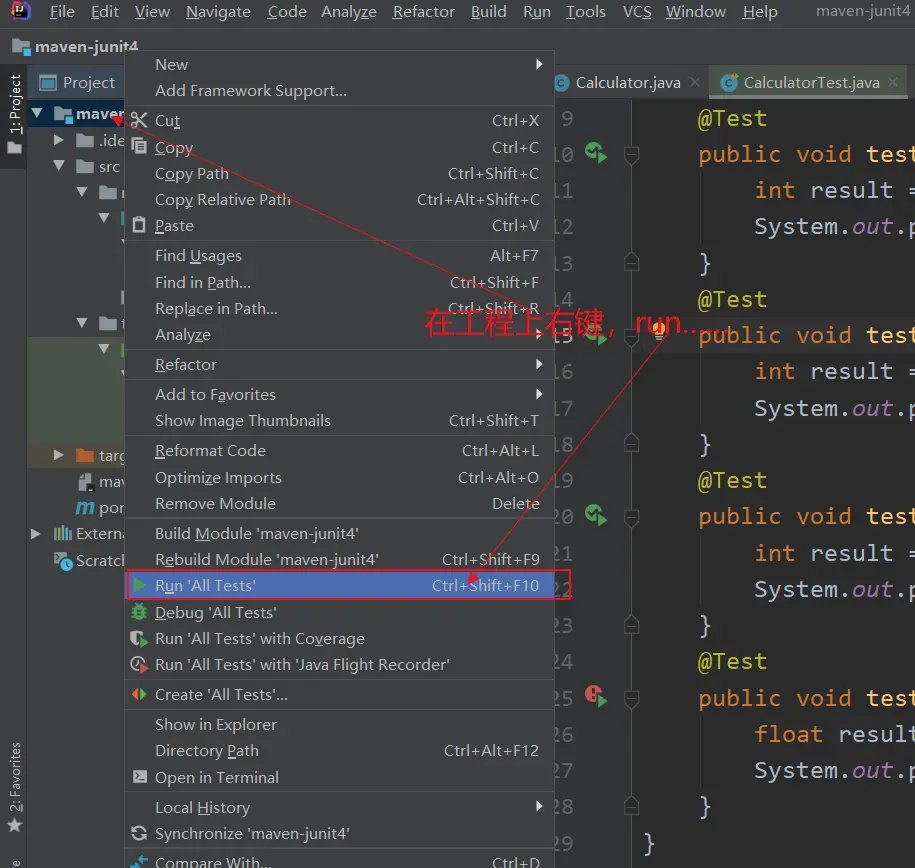
Task: Click the Debug 'All Tests' bug icon
Action: tap(139, 612)
